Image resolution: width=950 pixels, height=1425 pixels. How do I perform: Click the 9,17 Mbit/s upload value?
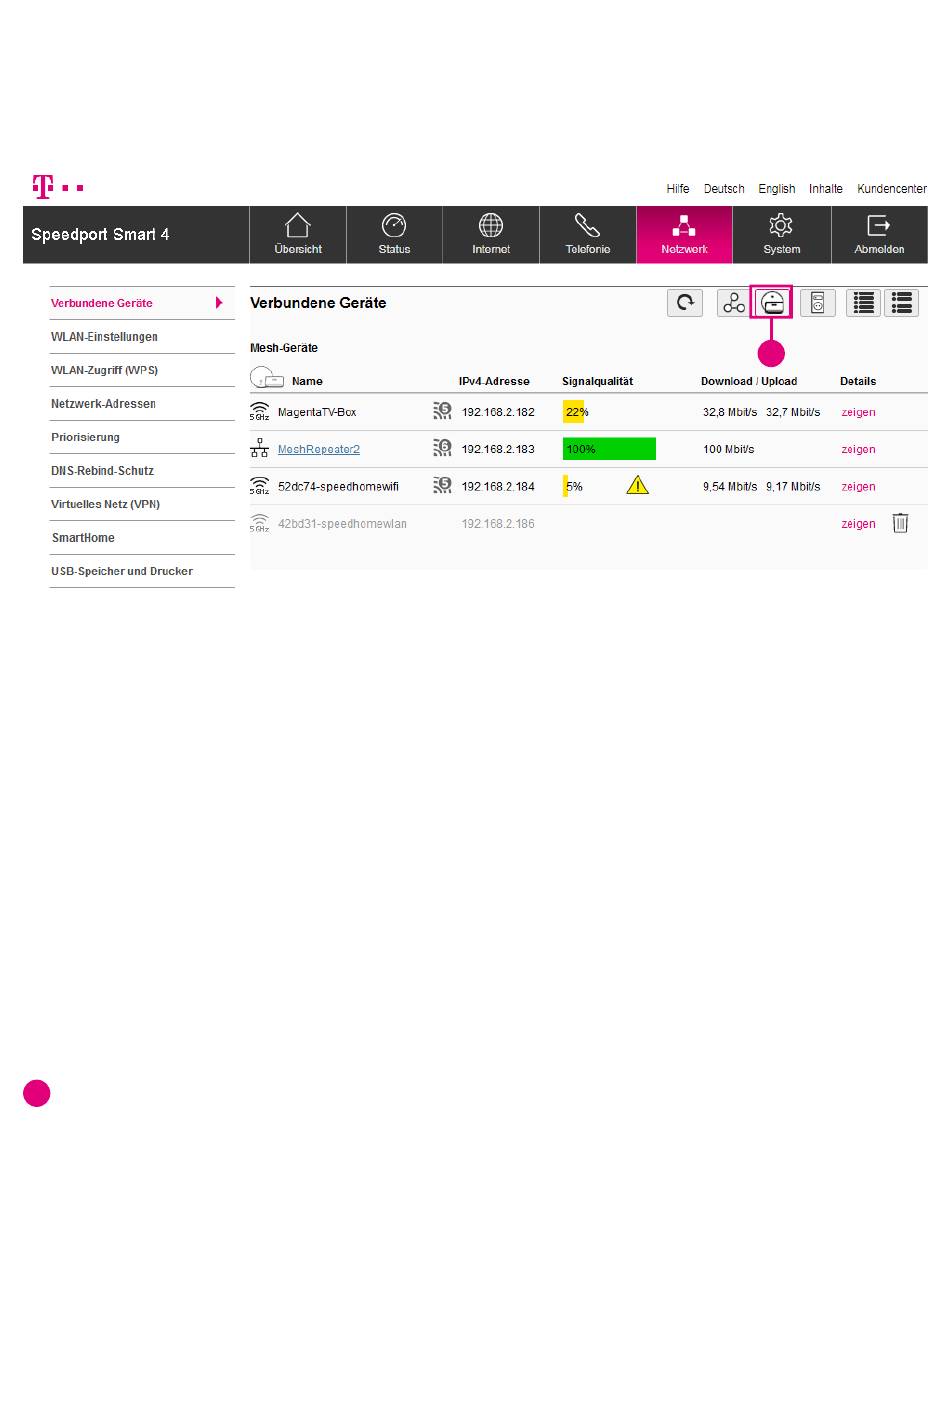tap(793, 486)
